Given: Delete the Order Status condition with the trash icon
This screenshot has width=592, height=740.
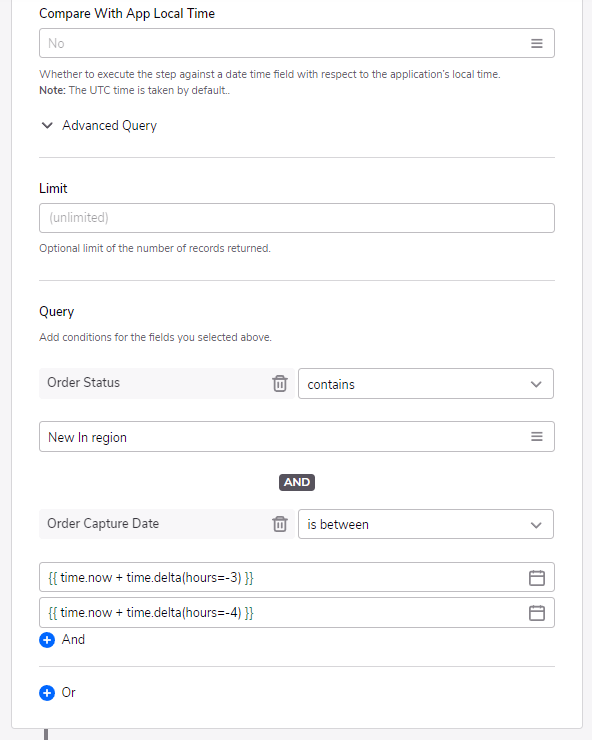Looking at the screenshot, I should tap(279, 383).
